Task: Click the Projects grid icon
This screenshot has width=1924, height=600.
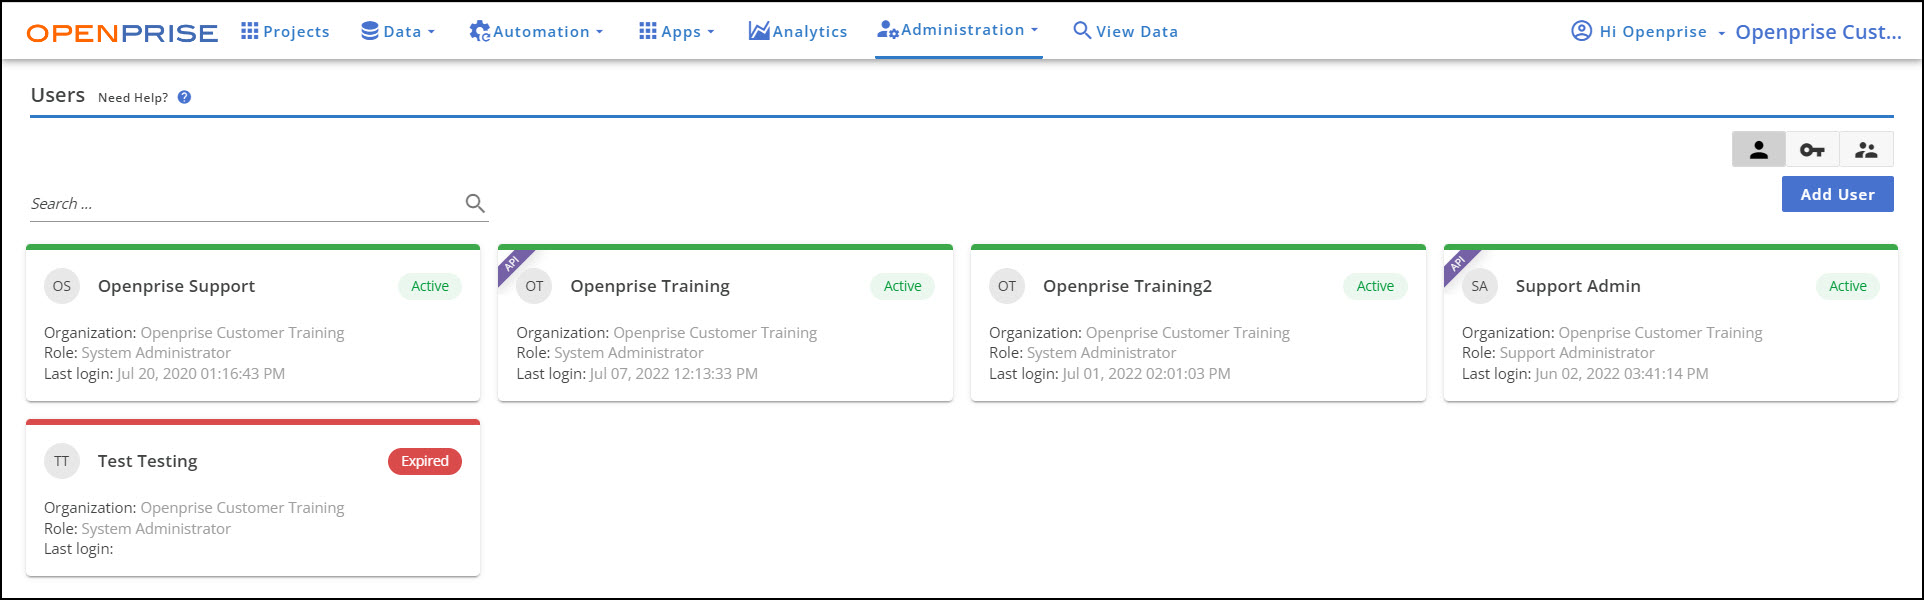Action: click(250, 31)
